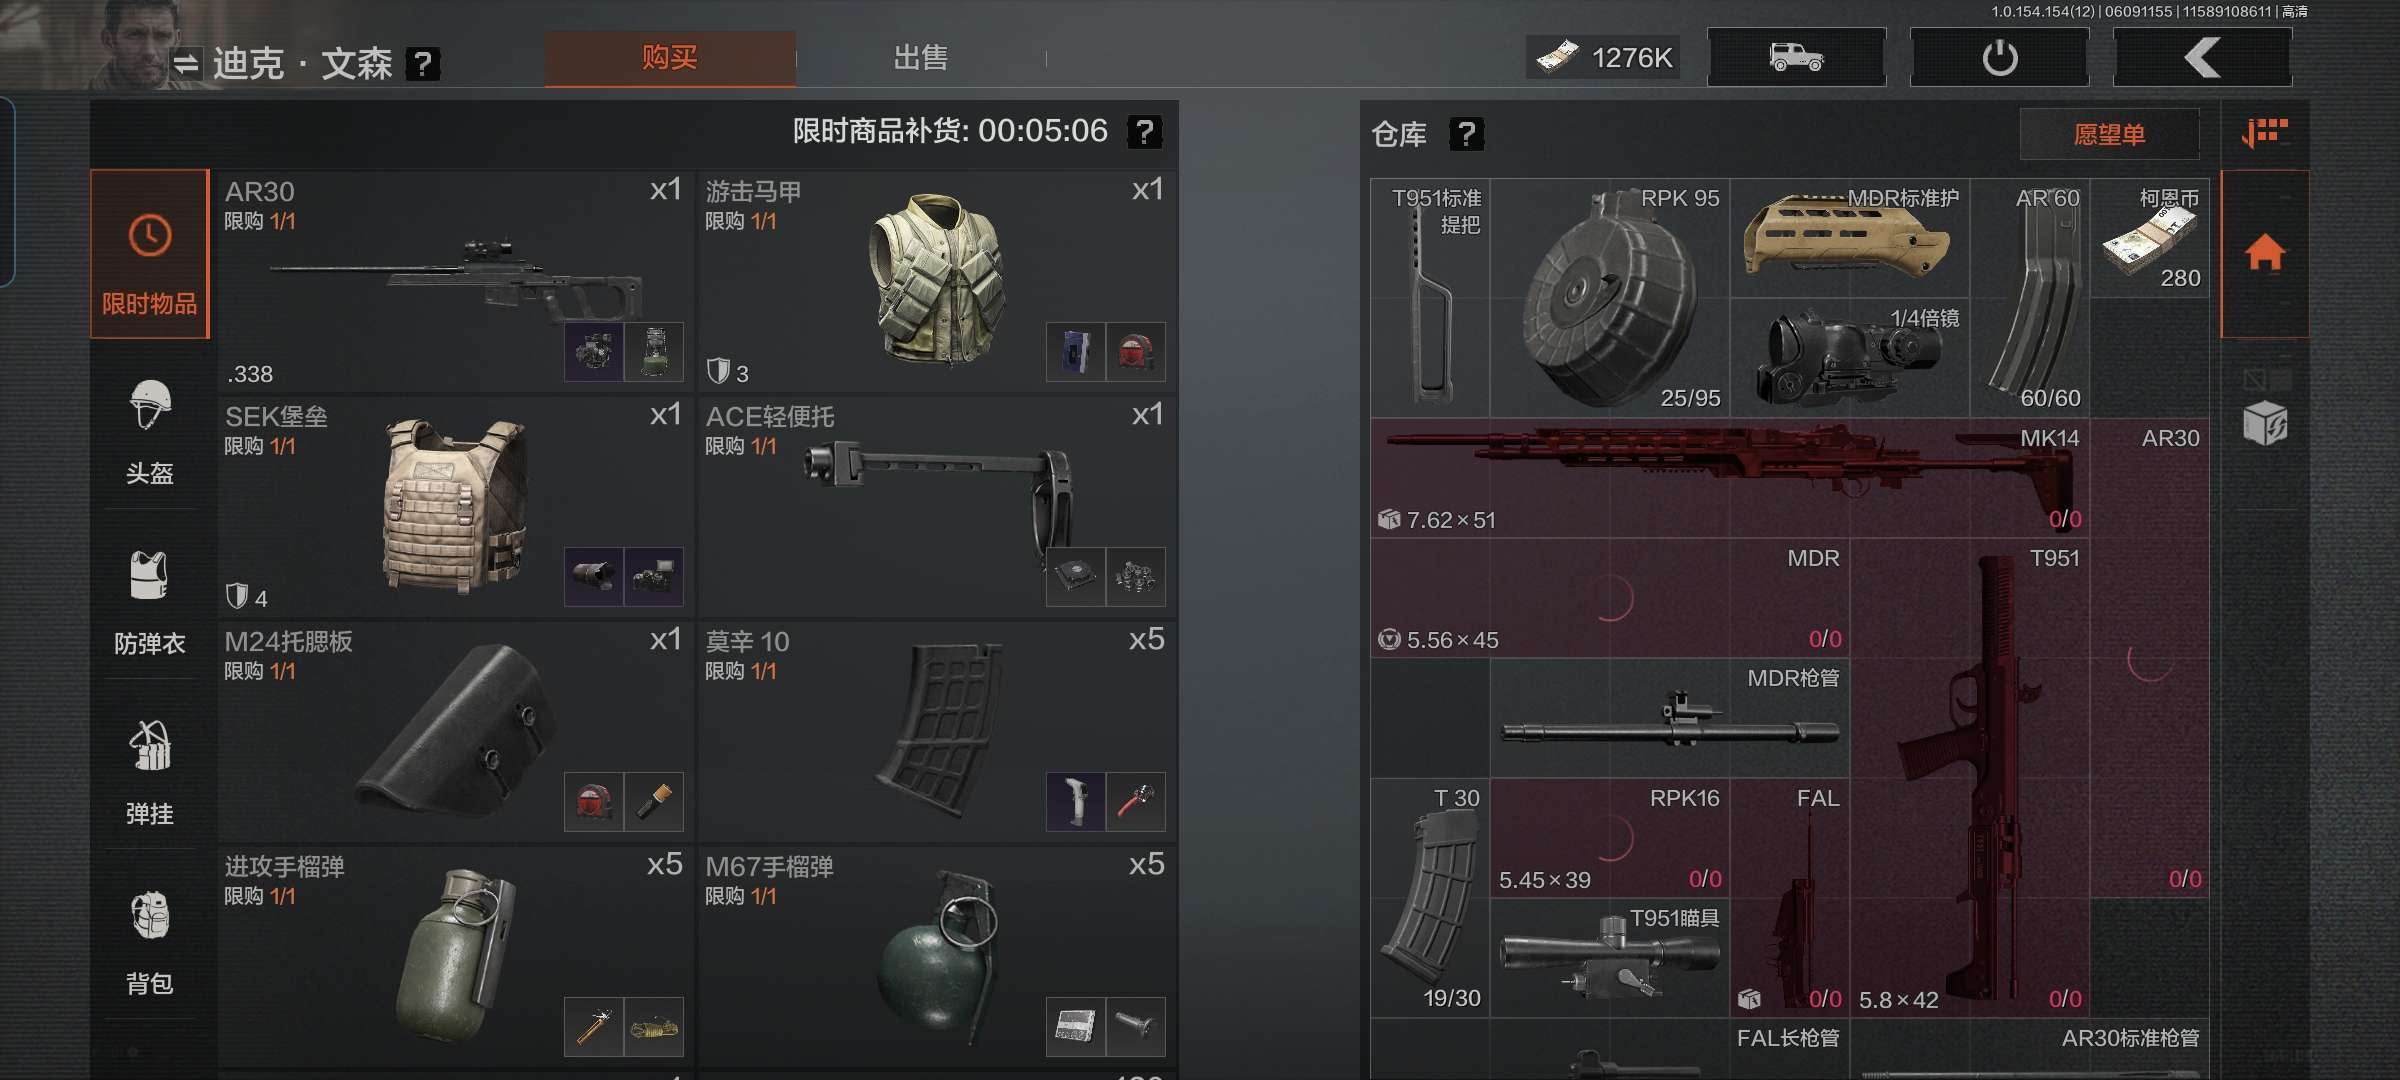2400x1080 pixels.
Task: Go back with the left arrow button
Action: click(2202, 57)
